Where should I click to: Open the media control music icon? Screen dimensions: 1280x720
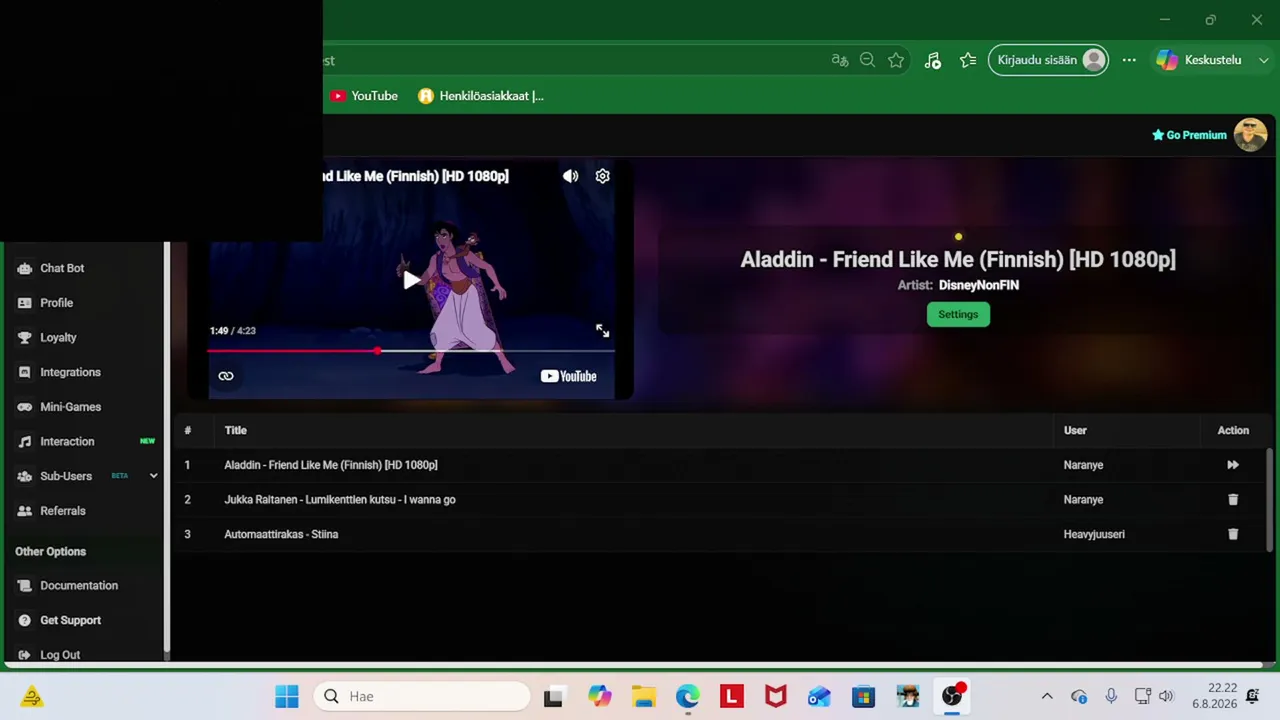point(932,60)
